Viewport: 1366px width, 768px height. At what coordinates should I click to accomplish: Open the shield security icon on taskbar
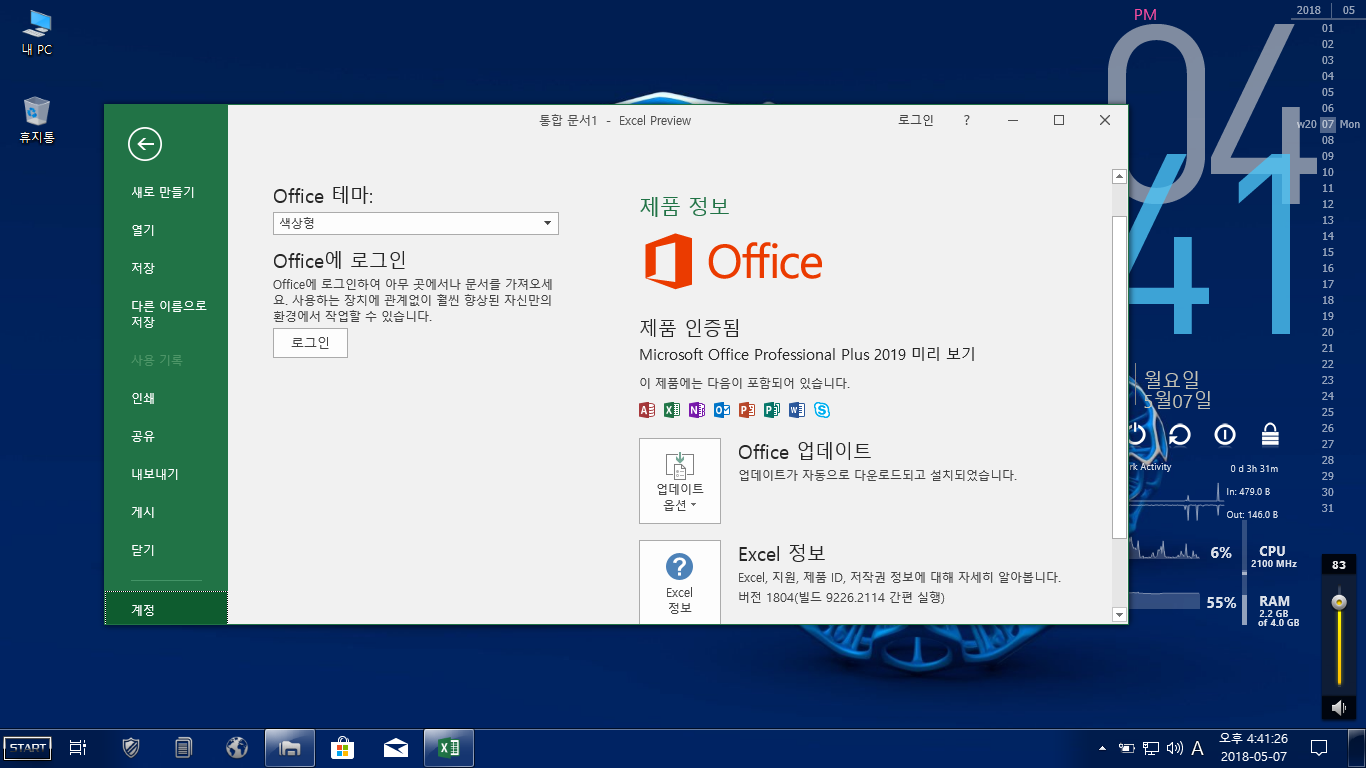[131, 747]
